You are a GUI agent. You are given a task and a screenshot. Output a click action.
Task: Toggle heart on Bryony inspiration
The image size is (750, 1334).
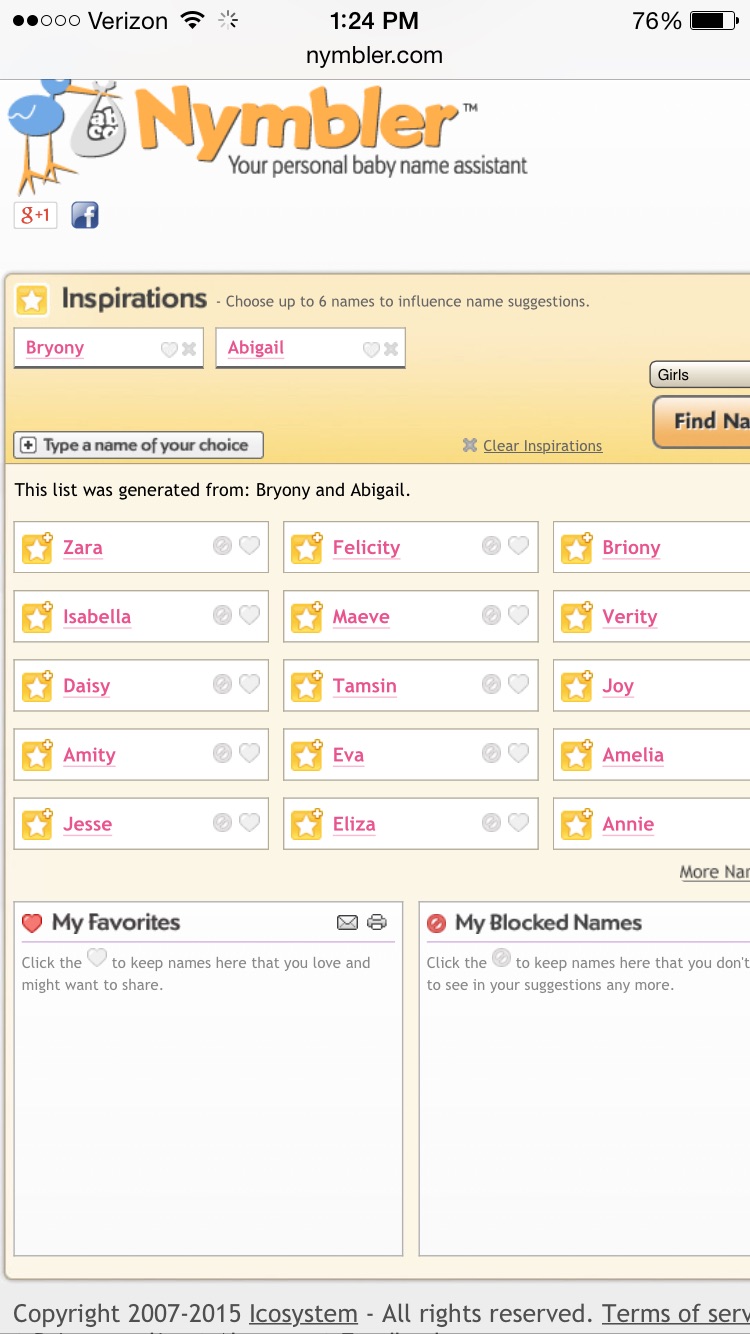coord(169,349)
